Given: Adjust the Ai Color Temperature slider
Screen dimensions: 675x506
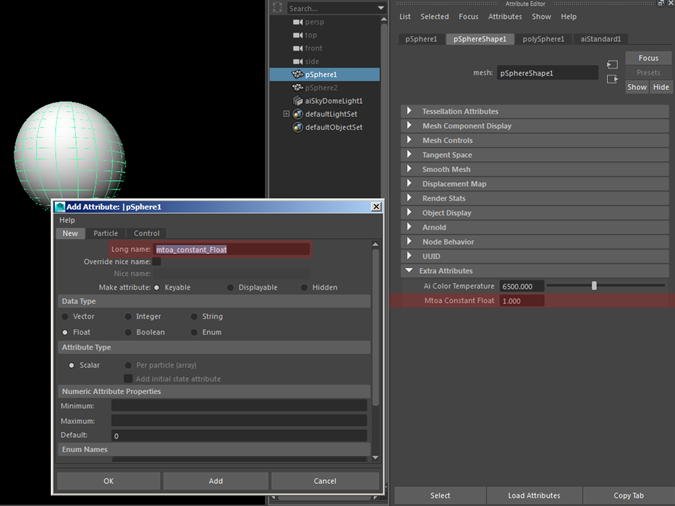Looking at the screenshot, I should [594, 286].
